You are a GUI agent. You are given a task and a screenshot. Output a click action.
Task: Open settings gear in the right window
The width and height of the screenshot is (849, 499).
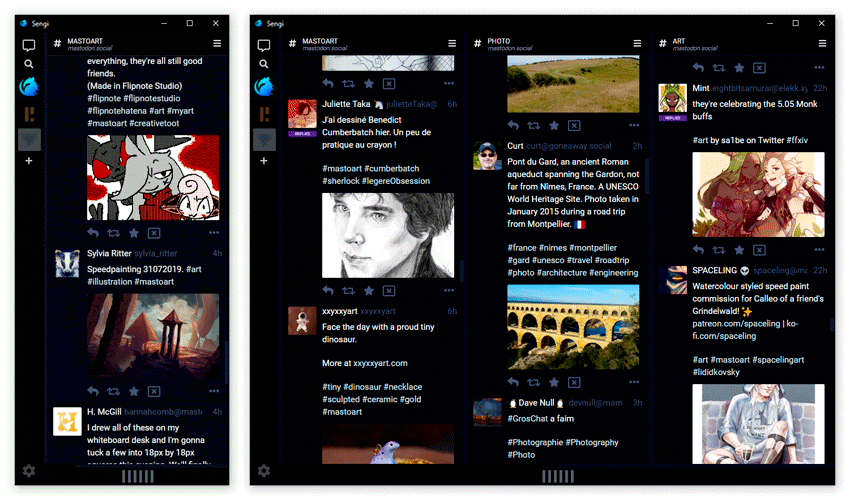point(264,470)
